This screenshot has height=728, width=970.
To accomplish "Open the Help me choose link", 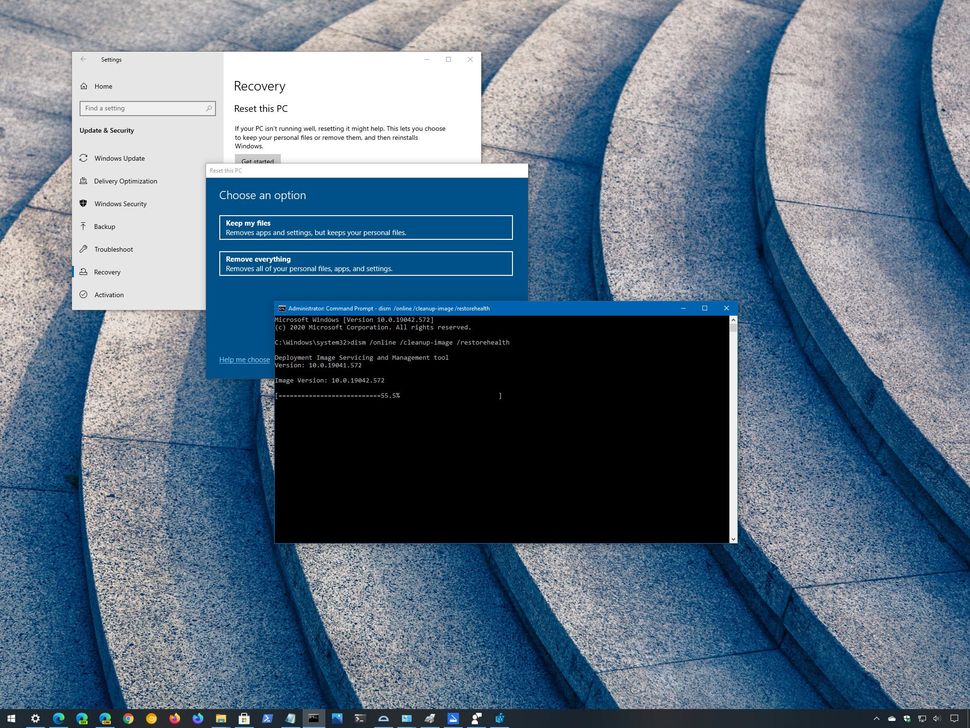I will pos(244,359).
